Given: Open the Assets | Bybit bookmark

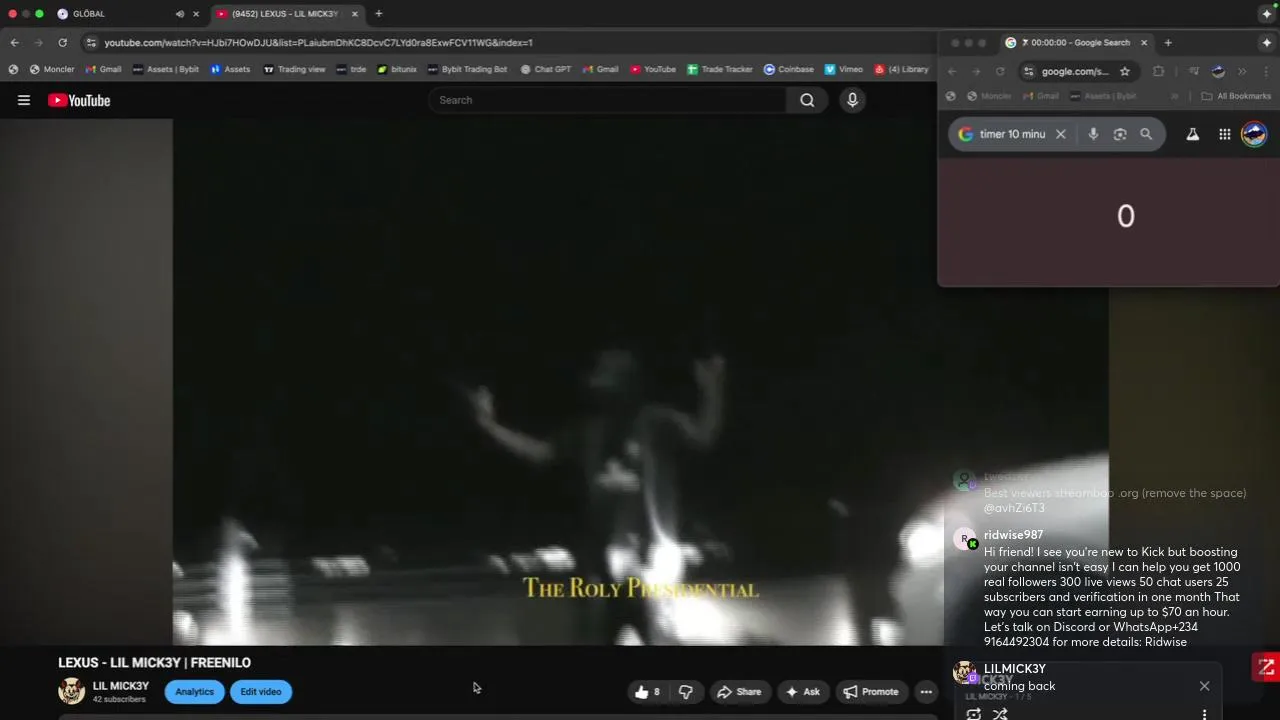Looking at the screenshot, I should [166, 70].
